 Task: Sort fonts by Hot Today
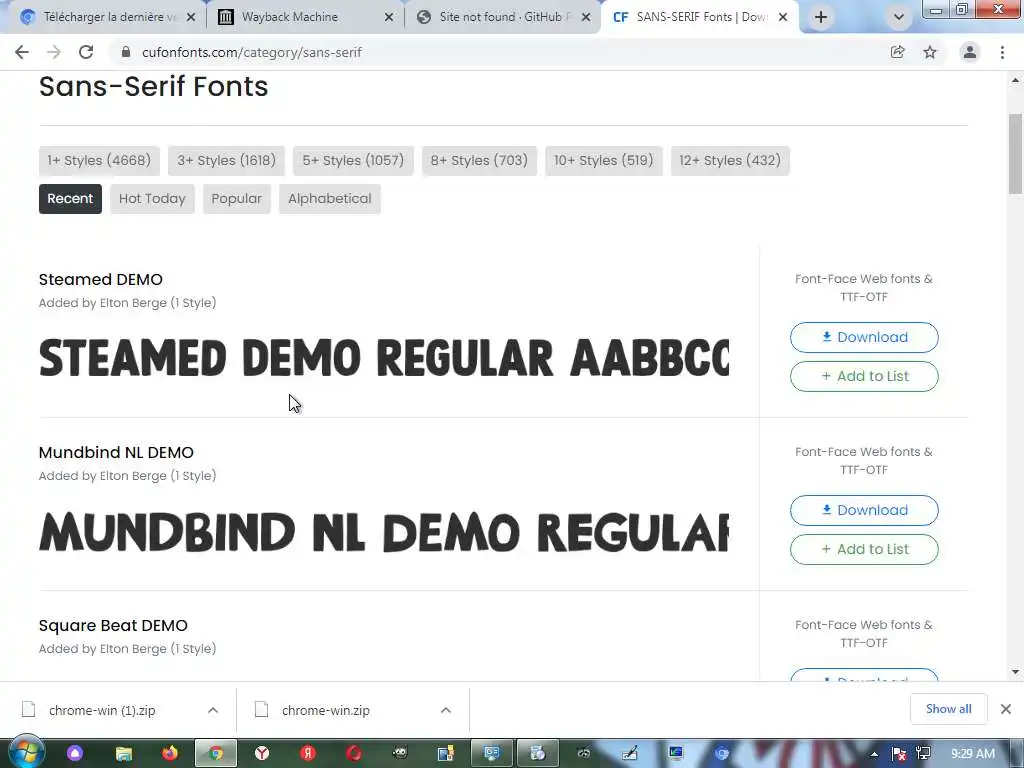coord(152,199)
